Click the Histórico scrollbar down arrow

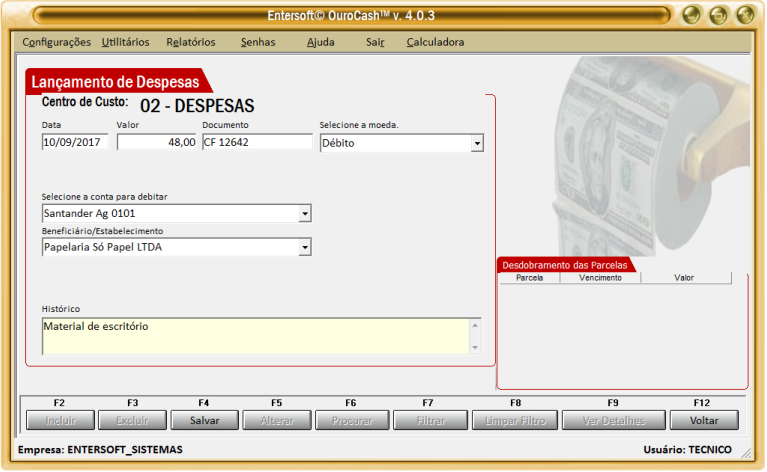[x=475, y=348]
